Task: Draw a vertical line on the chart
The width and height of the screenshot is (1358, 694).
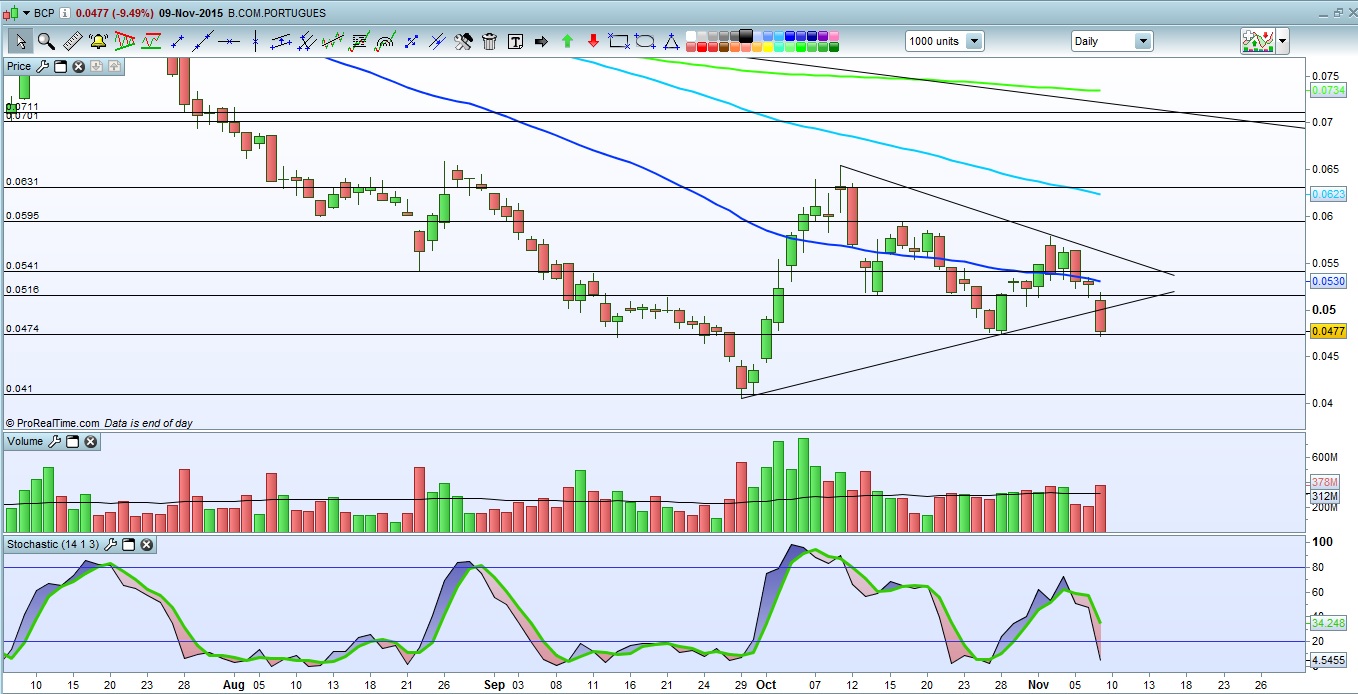Action: pyautogui.click(x=255, y=41)
